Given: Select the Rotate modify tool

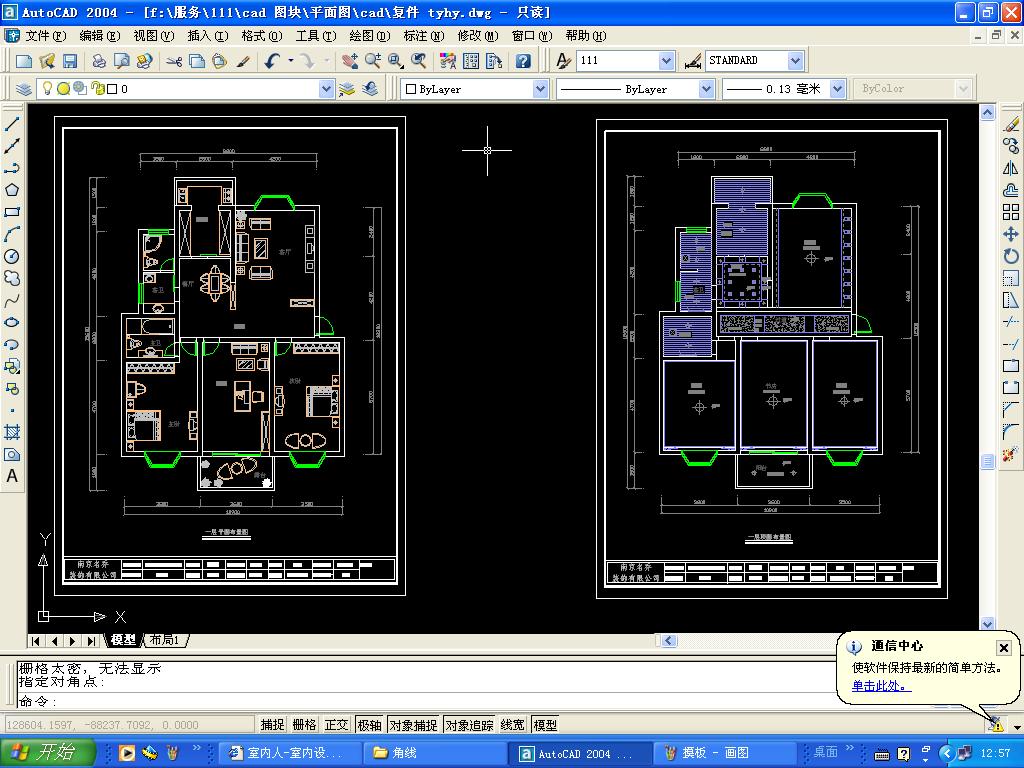Looking at the screenshot, I should [x=1011, y=256].
